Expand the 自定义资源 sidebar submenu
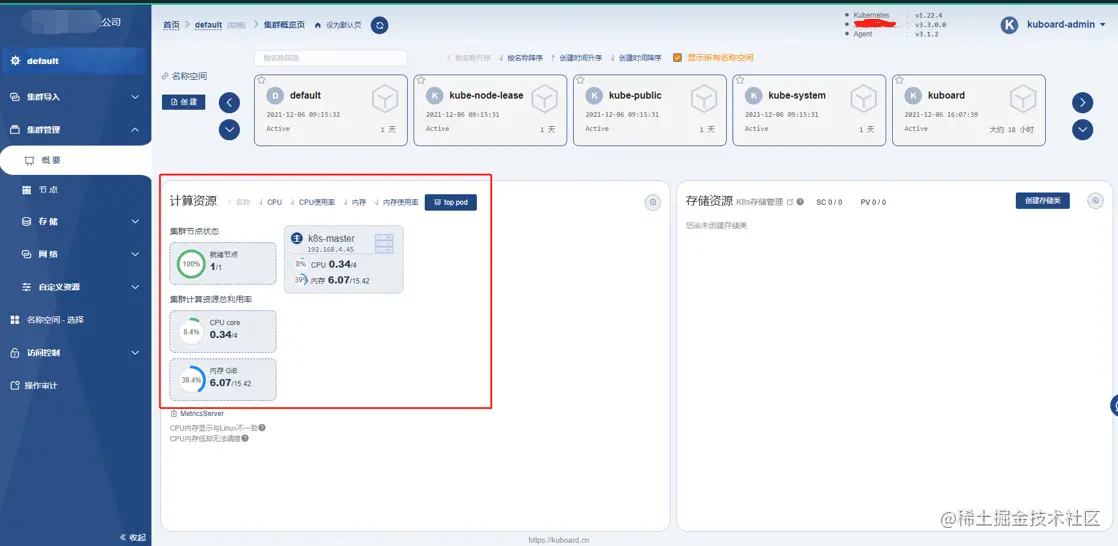This screenshot has height=546, width=1118. tap(76, 287)
